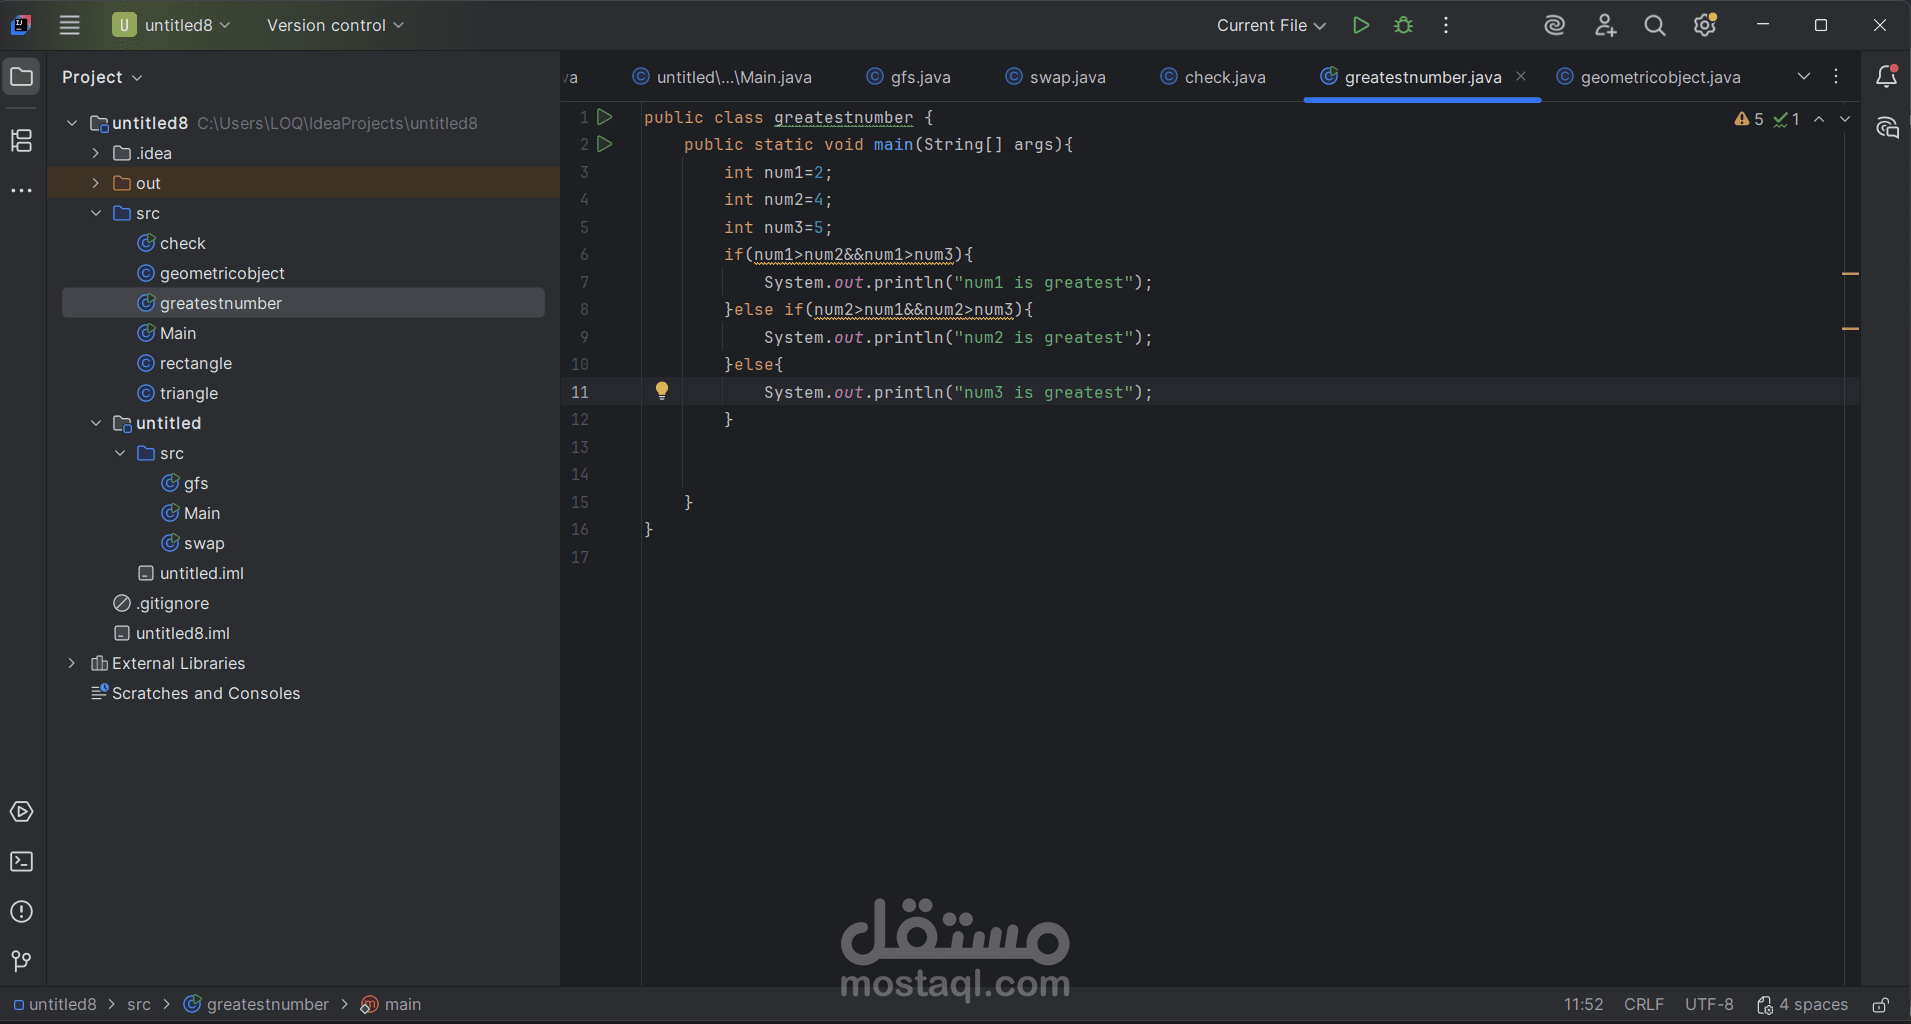Viewport: 1911px width, 1024px height.
Task: Click the lightbulb quick-fix icon on line 11
Action: coord(662,391)
